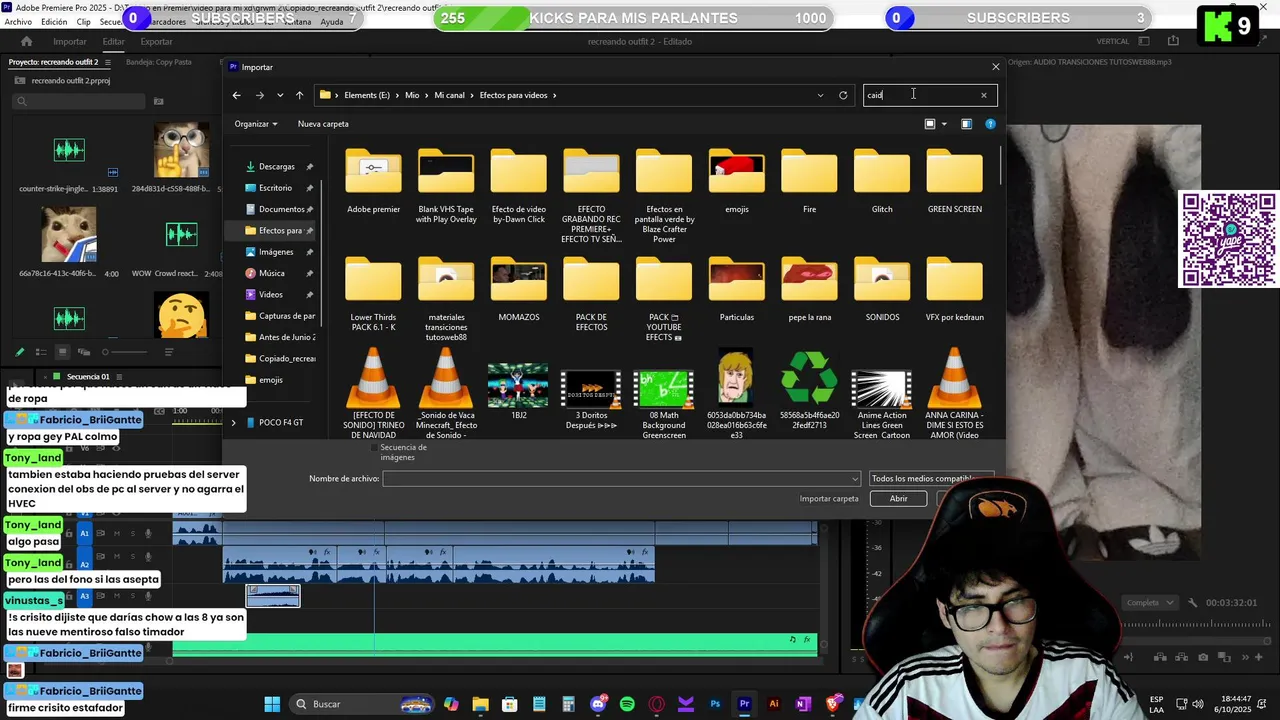Open the file type filter dropdown
The width and height of the screenshot is (1280, 720).
931,479
